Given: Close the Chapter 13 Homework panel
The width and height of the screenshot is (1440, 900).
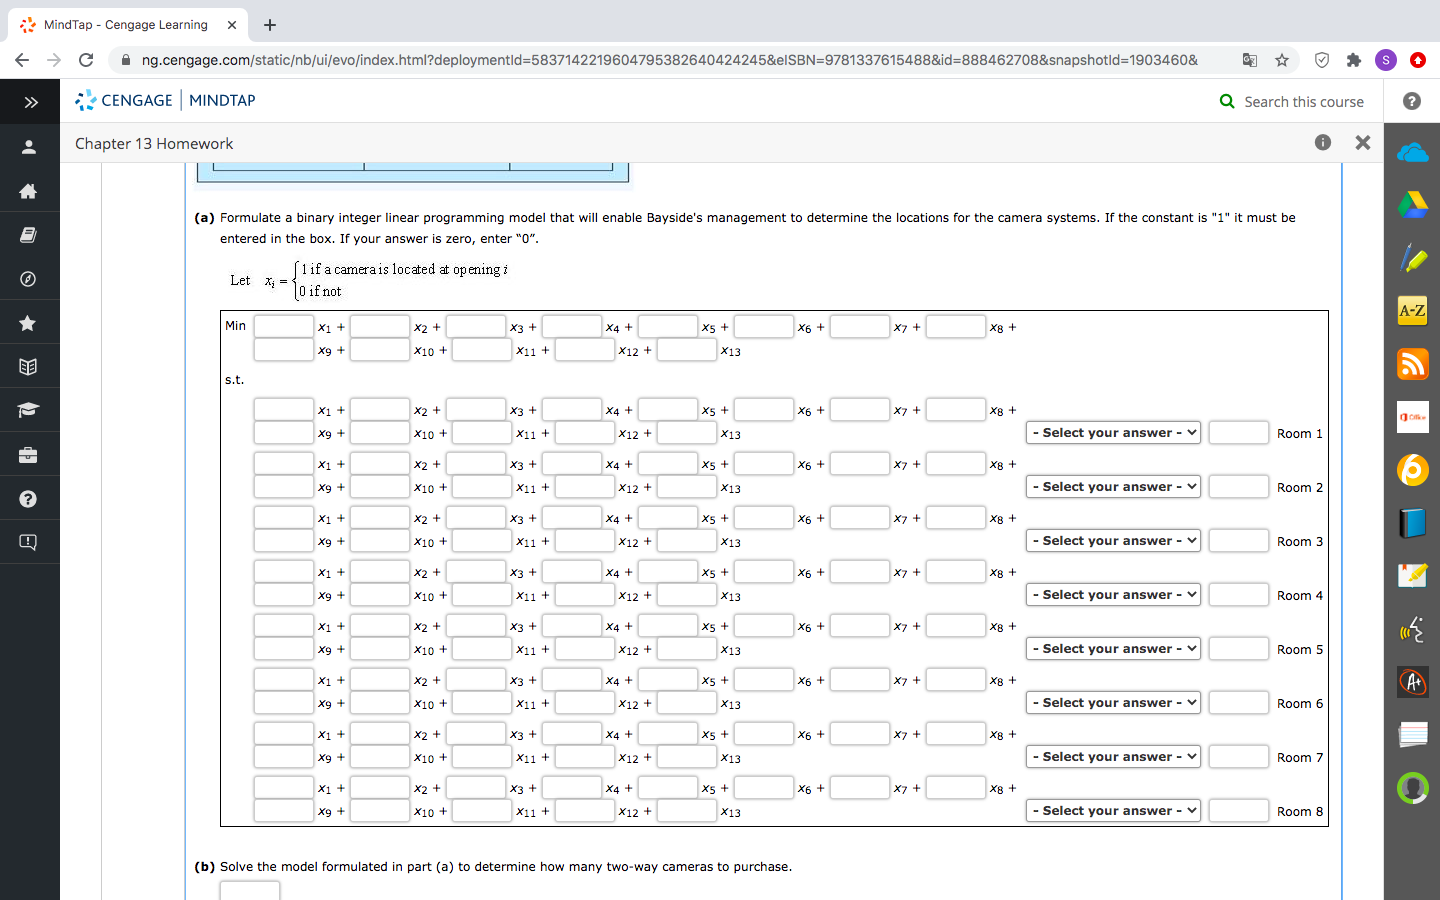Looking at the screenshot, I should pos(1362,143).
